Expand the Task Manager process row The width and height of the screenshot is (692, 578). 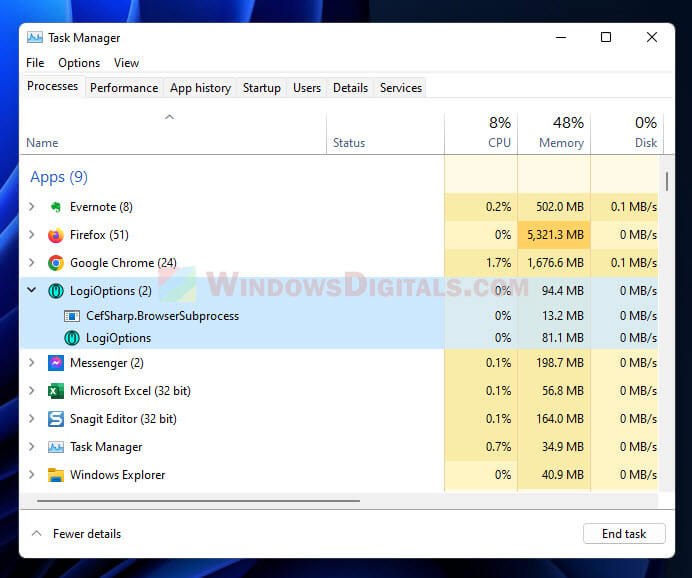31,447
